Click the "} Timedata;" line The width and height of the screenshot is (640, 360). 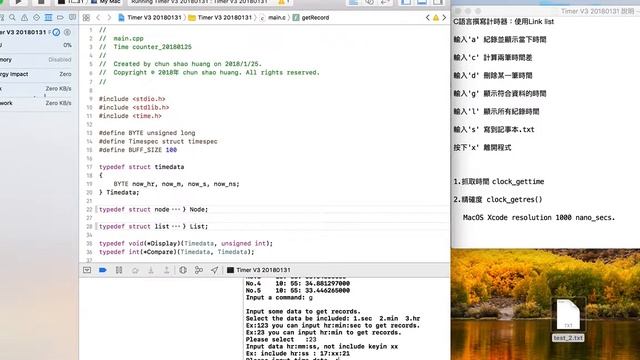(119, 192)
